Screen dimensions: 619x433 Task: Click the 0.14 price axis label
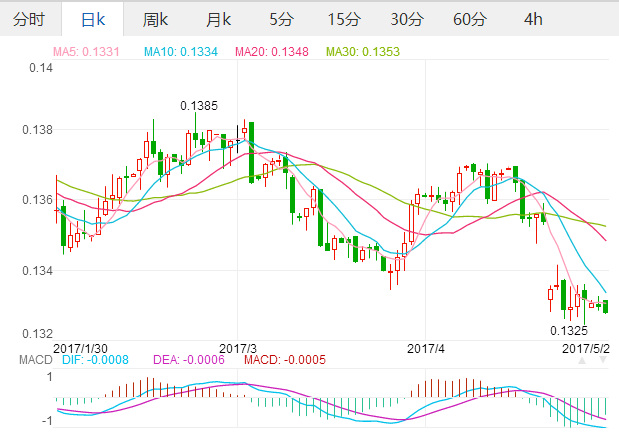41,68
